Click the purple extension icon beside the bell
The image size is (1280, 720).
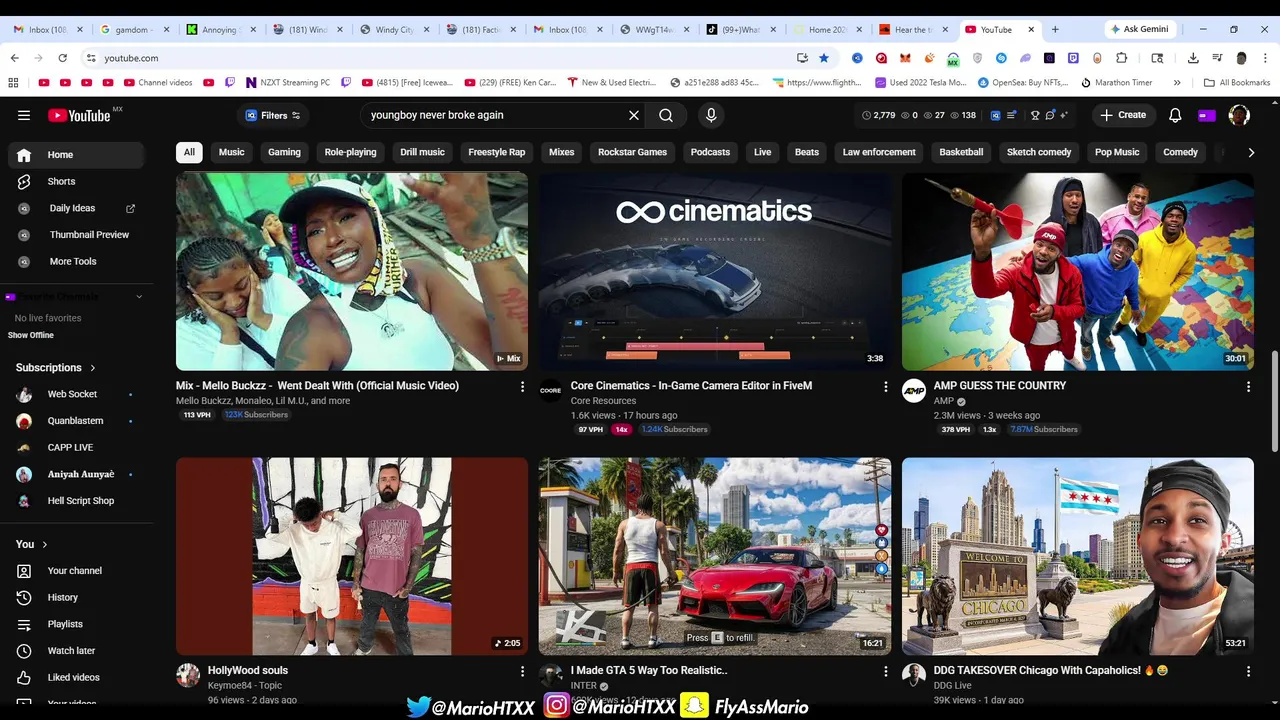[x=1207, y=115]
